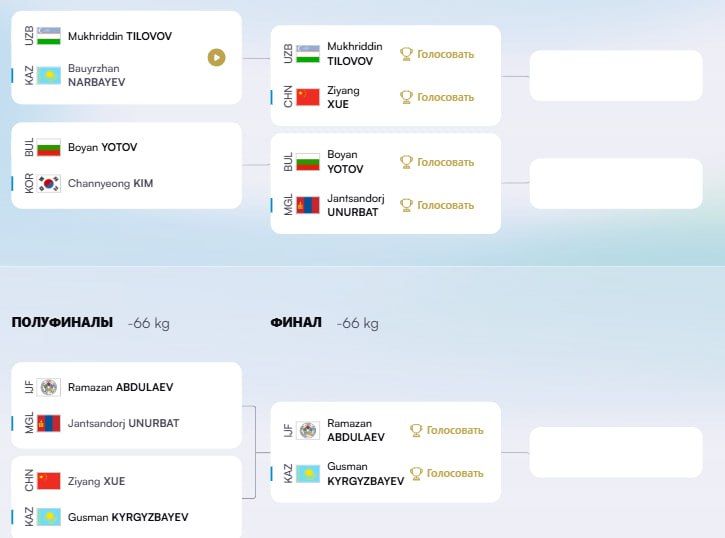Image resolution: width=725 pixels, height=538 pixels.
Task: Click Bulgaria flag beside Boyan Yotov's first match
Action: tap(49, 147)
